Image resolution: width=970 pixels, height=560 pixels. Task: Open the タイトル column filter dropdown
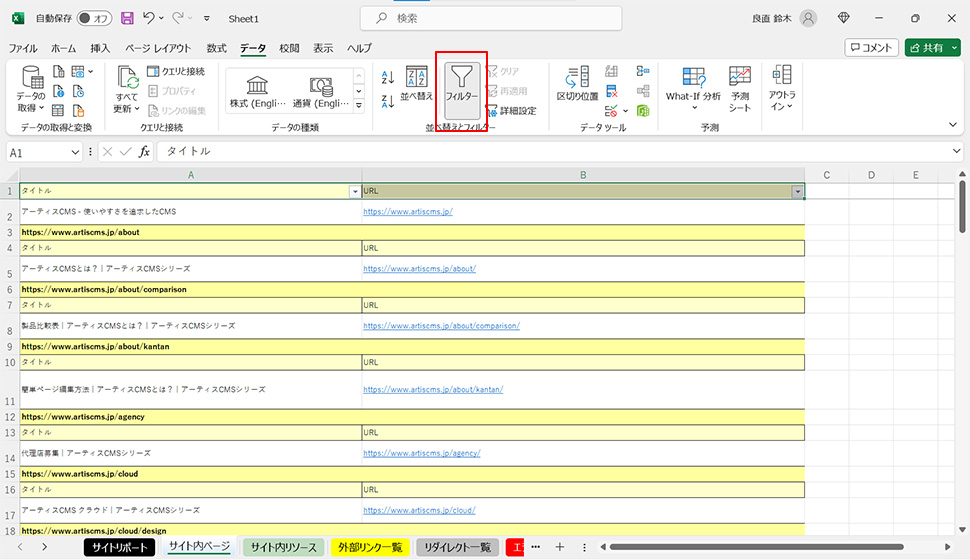355,192
